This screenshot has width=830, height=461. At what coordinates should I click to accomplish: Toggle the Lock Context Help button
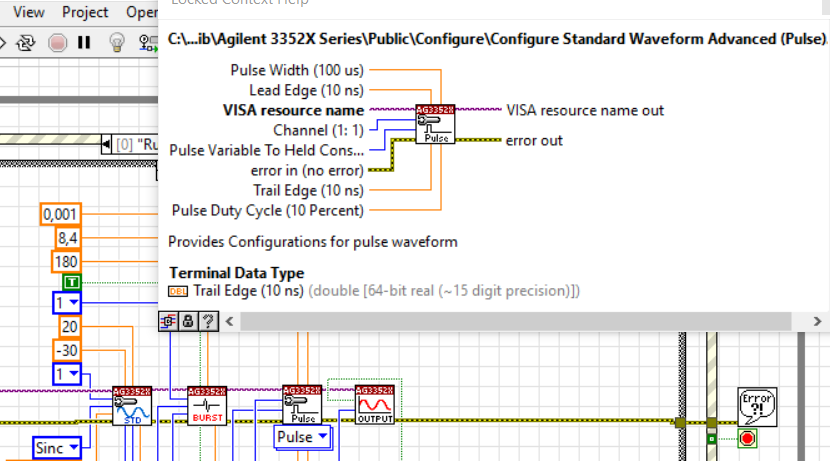pyautogui.click(x=188, y=321)
